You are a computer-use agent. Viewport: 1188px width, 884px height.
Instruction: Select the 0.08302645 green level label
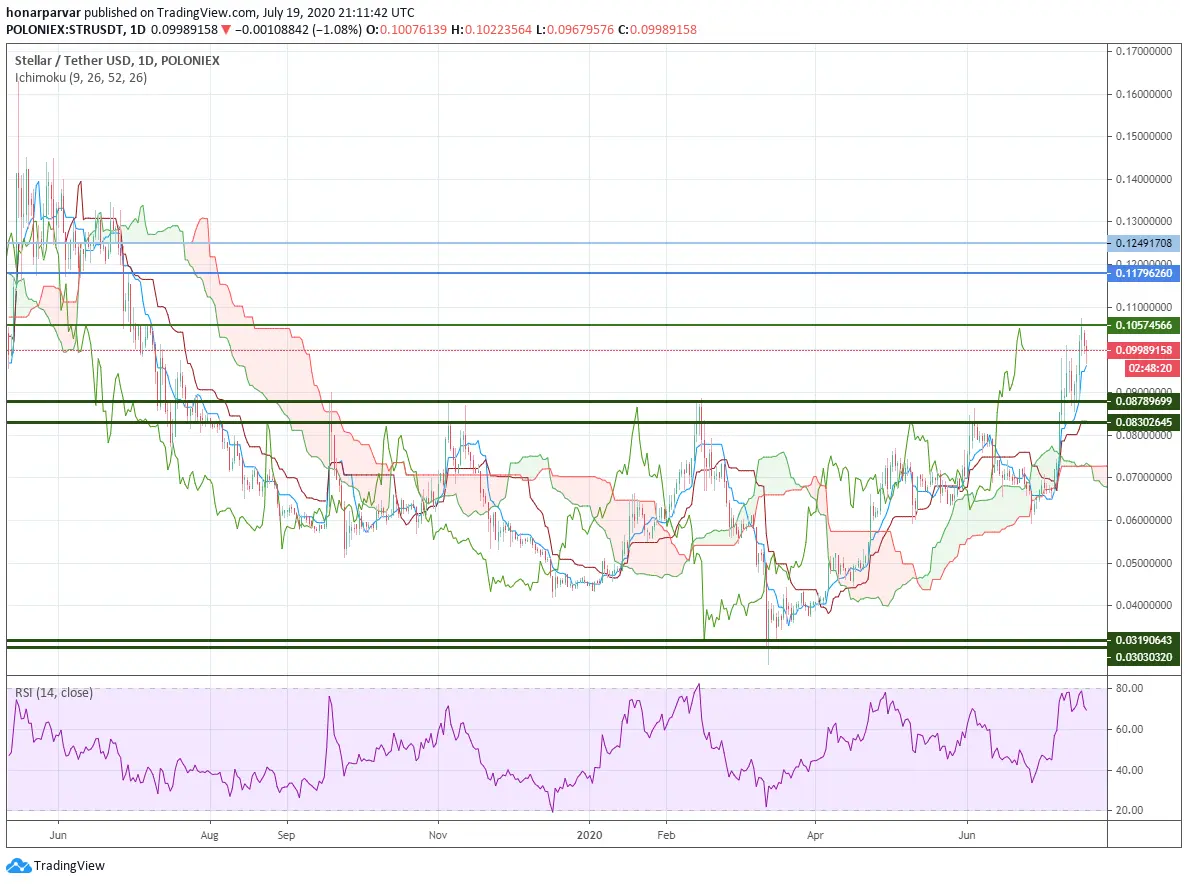1143,422
